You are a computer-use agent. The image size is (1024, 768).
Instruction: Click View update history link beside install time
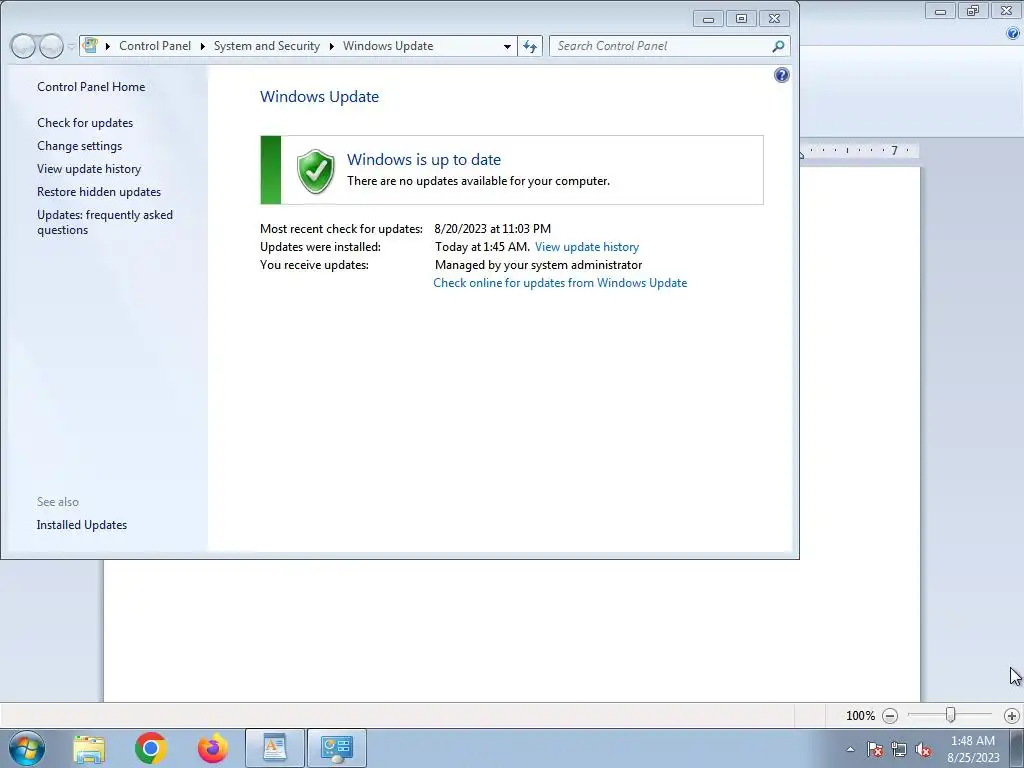pyautogui.click(x=586, y=247)
